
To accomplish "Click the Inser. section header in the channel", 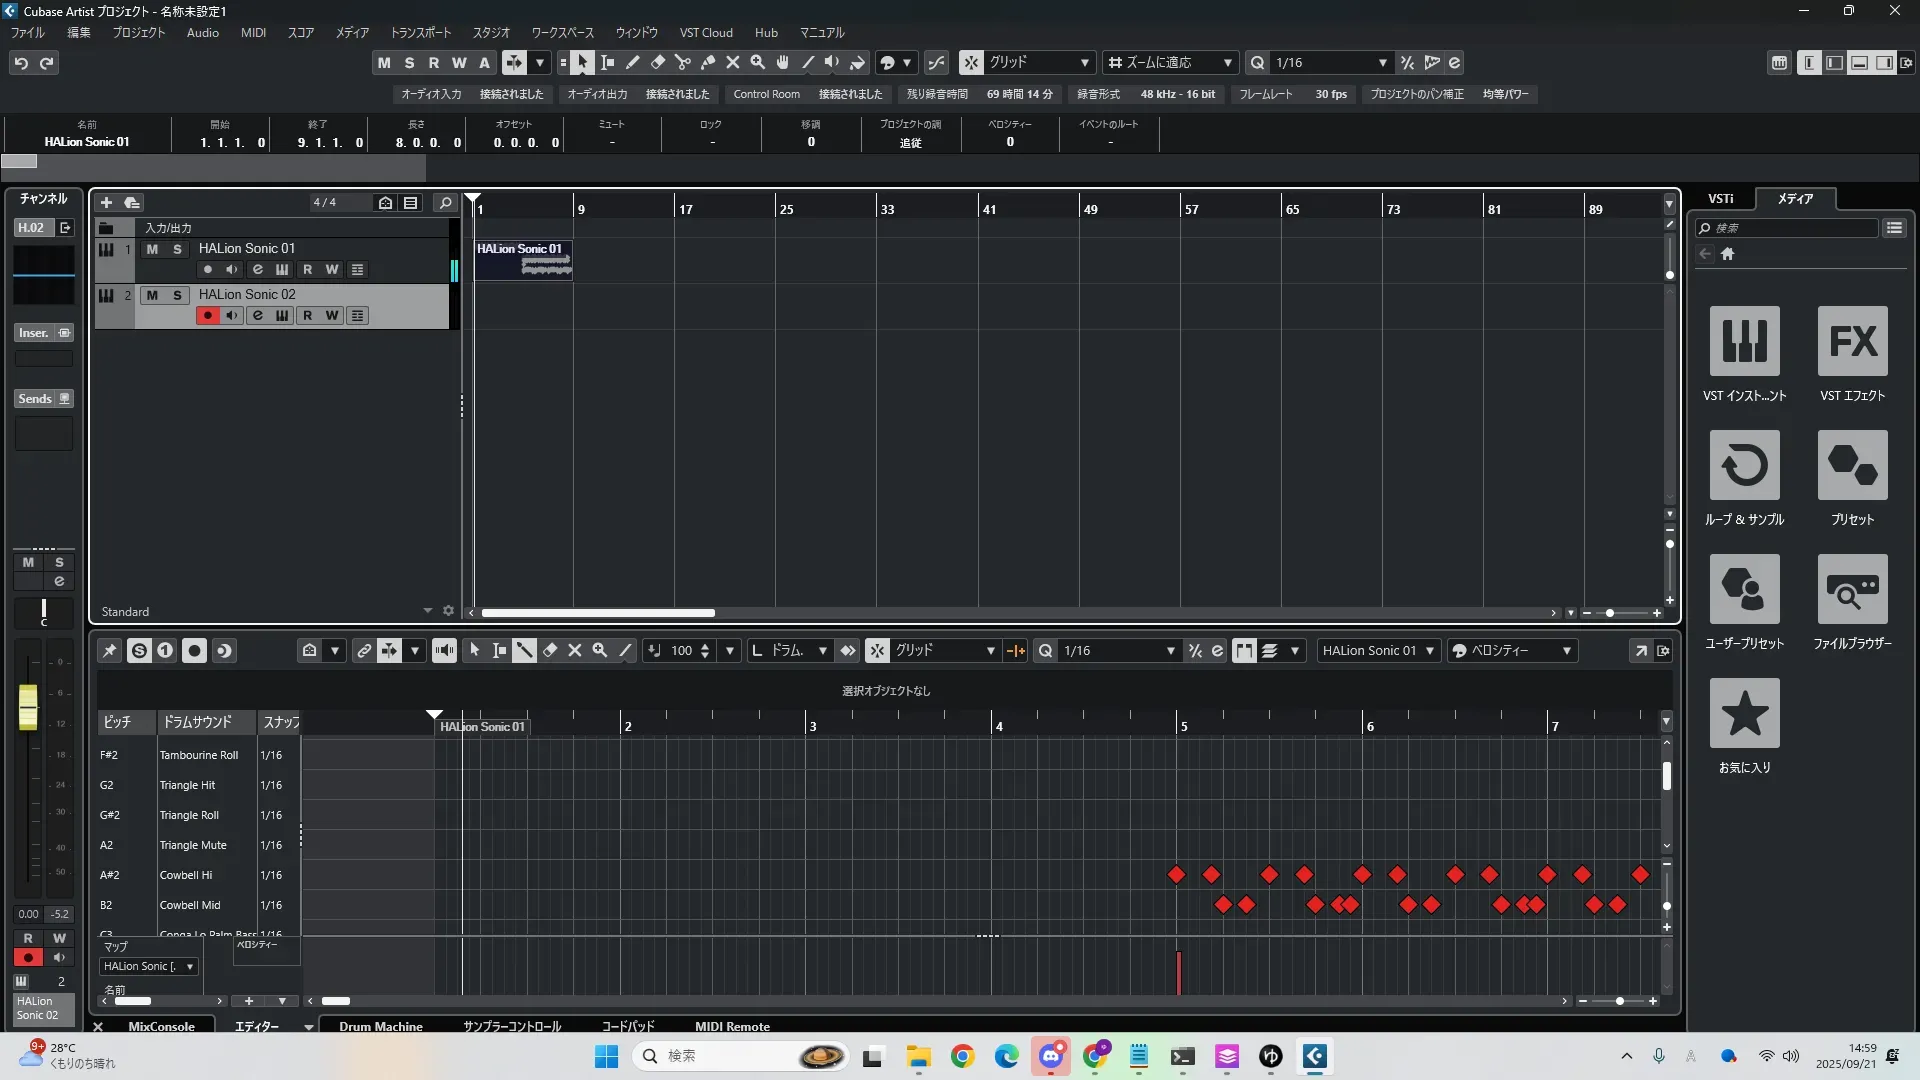I will click(x=34, y=333).
